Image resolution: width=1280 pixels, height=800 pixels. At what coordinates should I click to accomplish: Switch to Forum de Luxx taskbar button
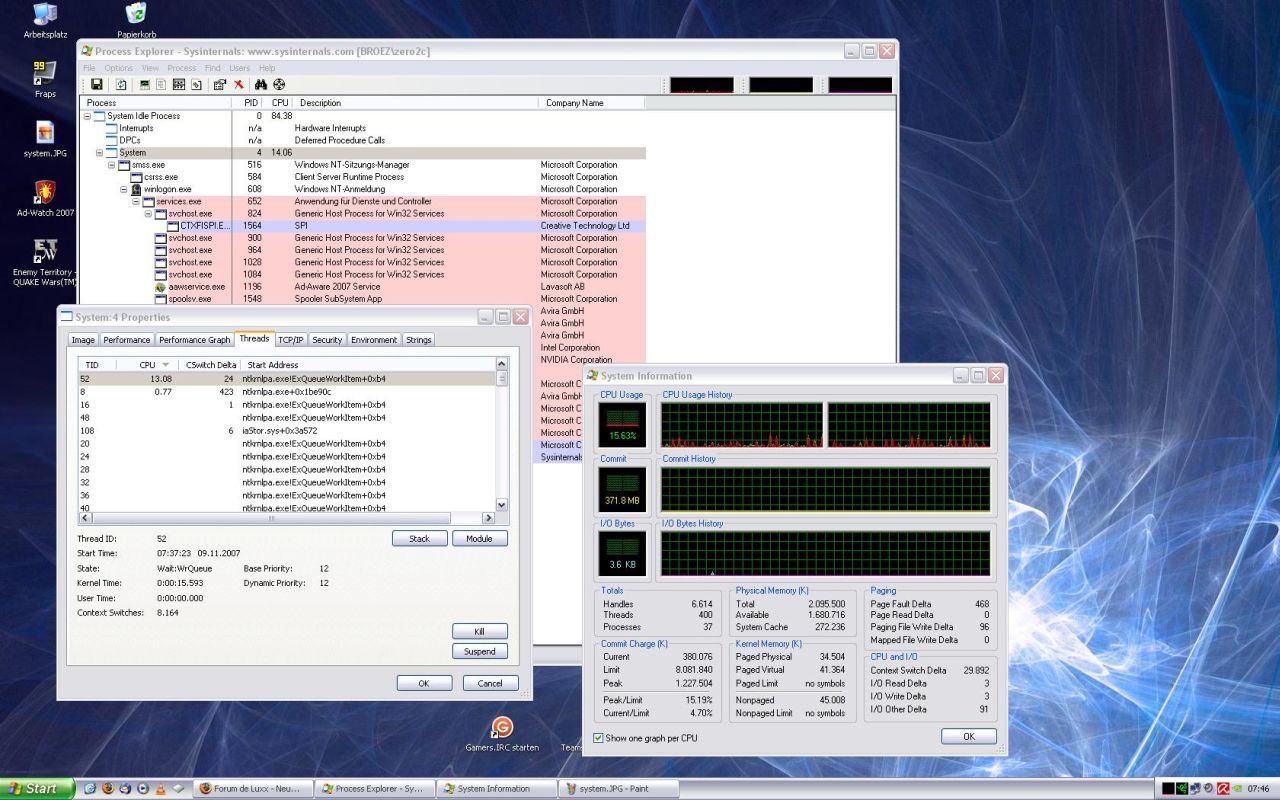[253, 788]
